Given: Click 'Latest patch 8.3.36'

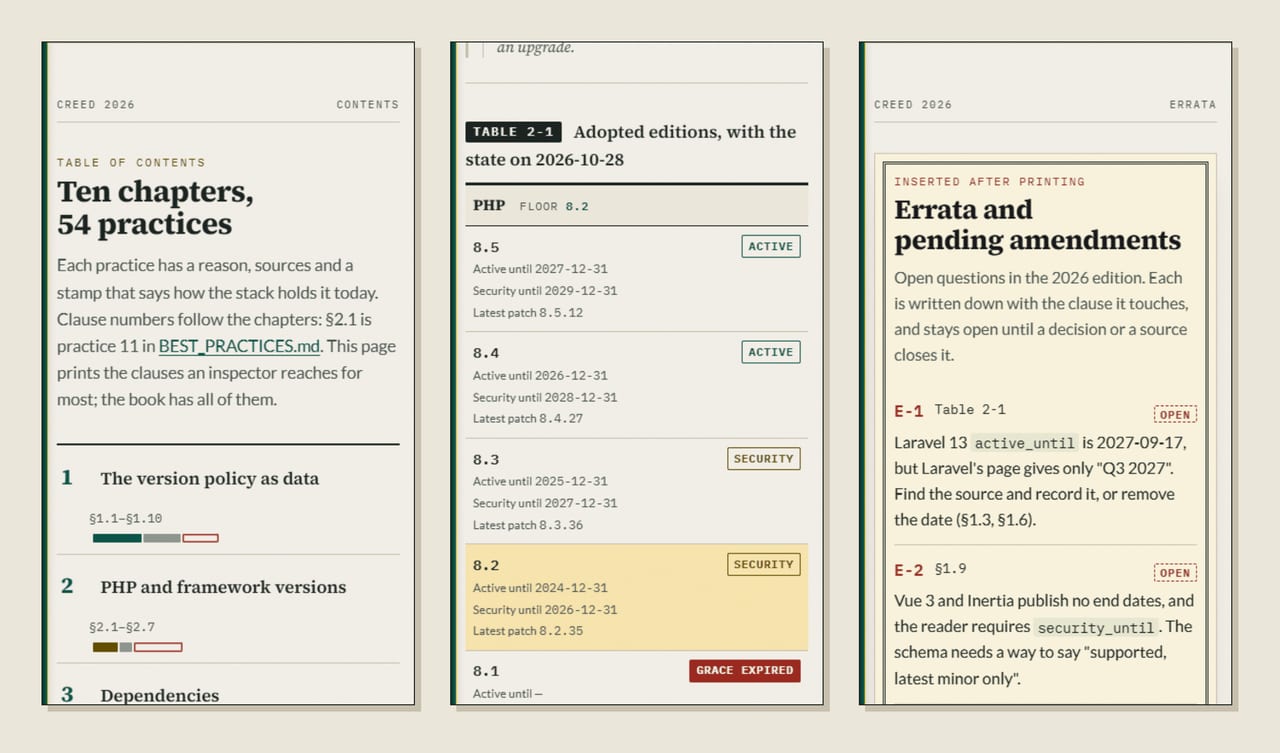Looking at the screenshot, I should pyautogui.click(x=528, y=525).
